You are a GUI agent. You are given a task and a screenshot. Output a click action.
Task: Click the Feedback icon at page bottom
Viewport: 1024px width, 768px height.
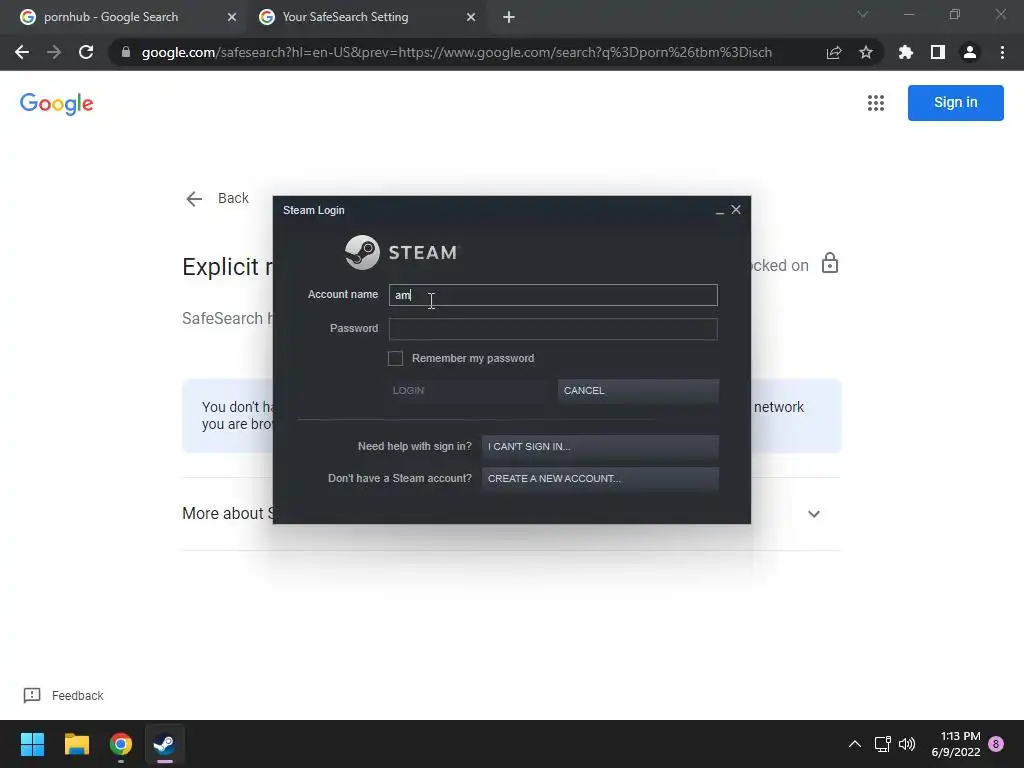31,696
